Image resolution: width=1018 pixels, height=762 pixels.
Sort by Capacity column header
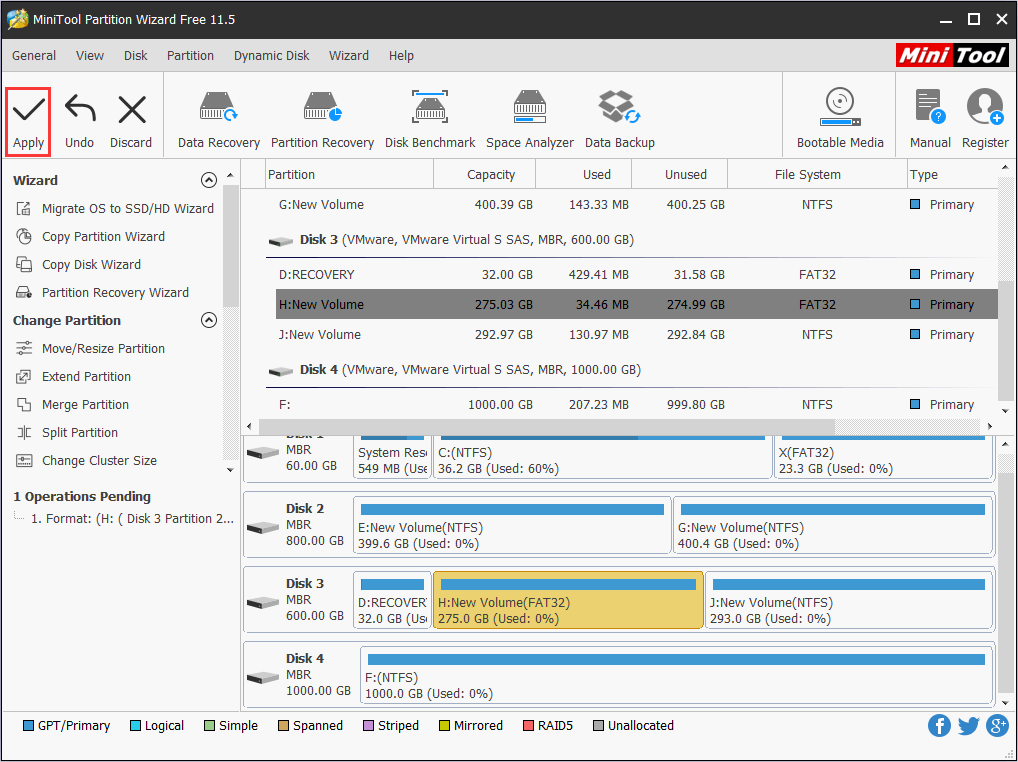pos(484,175)
